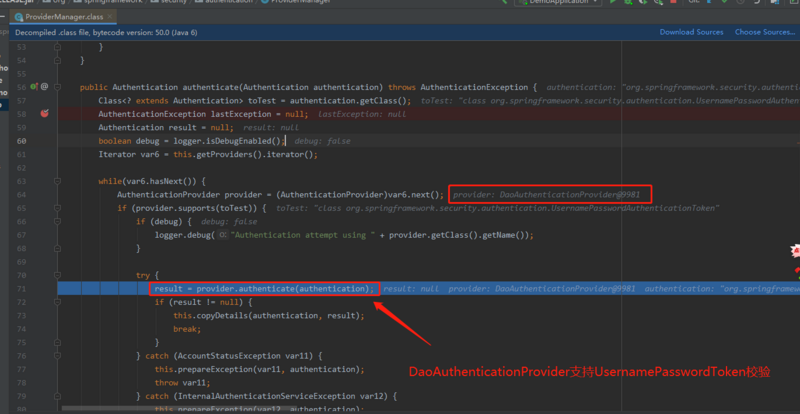Click the green Run button in toolbar
This screenshot has width=800, height=414.
coord(613,2)
